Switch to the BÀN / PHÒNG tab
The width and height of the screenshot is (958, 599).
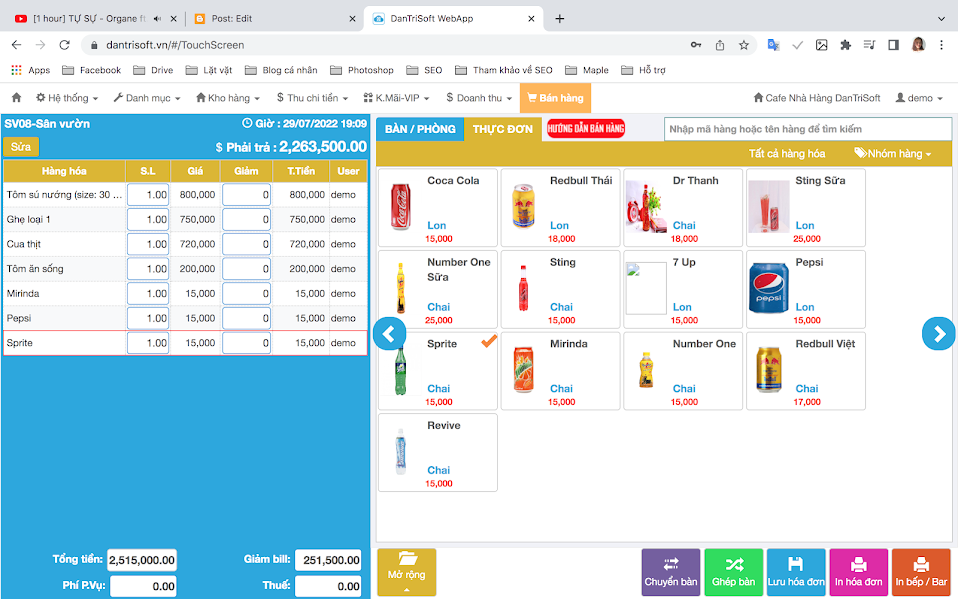pos(420,129)
